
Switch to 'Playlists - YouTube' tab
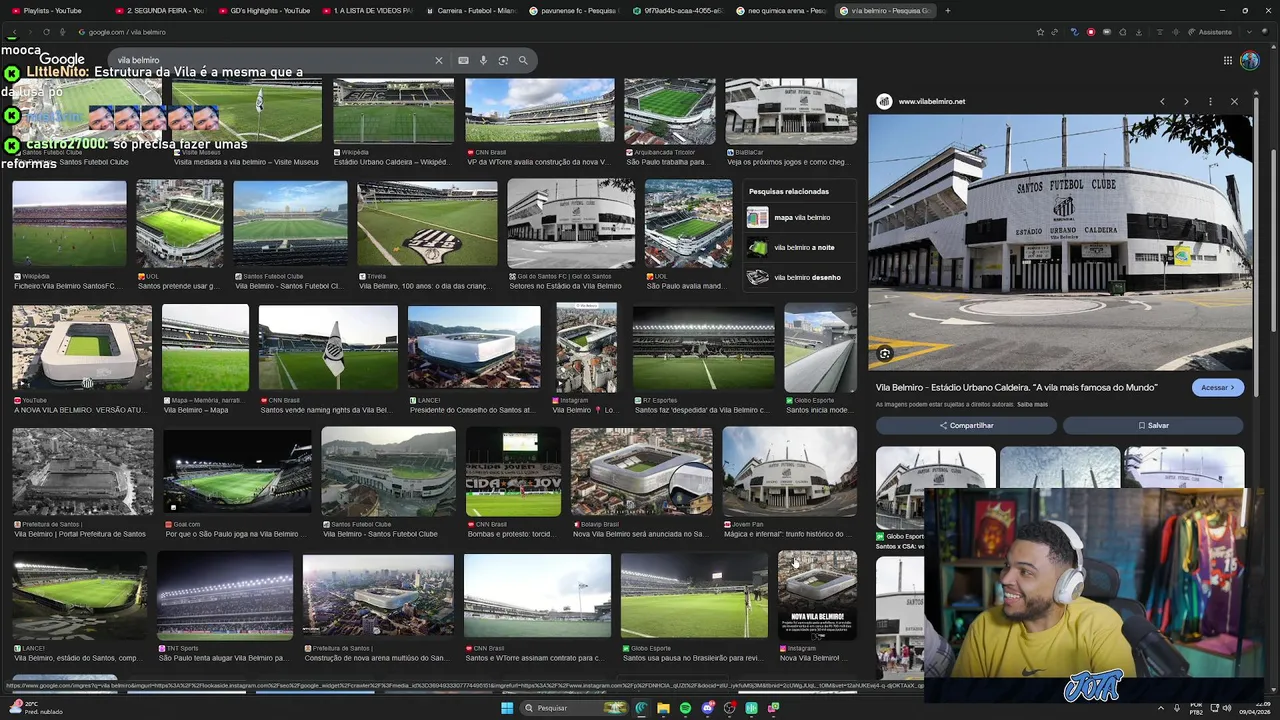click(x=53, y=10)
